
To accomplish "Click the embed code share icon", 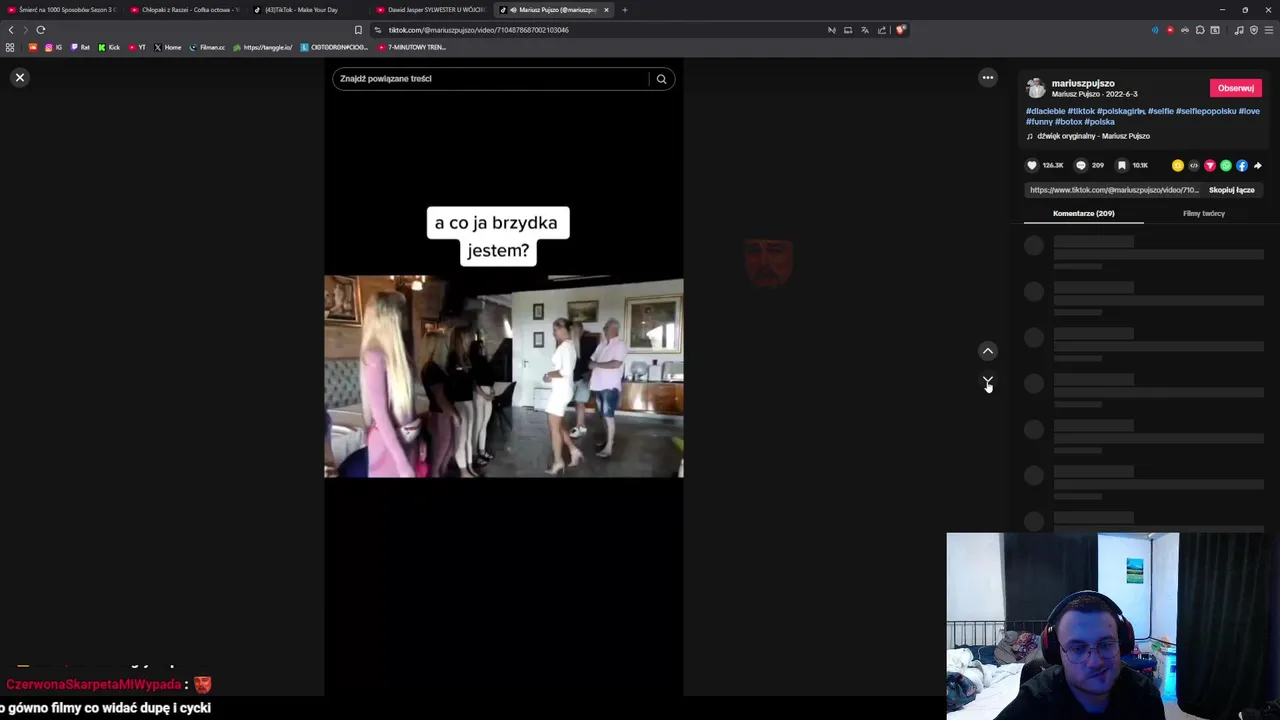I will 1194,166.
